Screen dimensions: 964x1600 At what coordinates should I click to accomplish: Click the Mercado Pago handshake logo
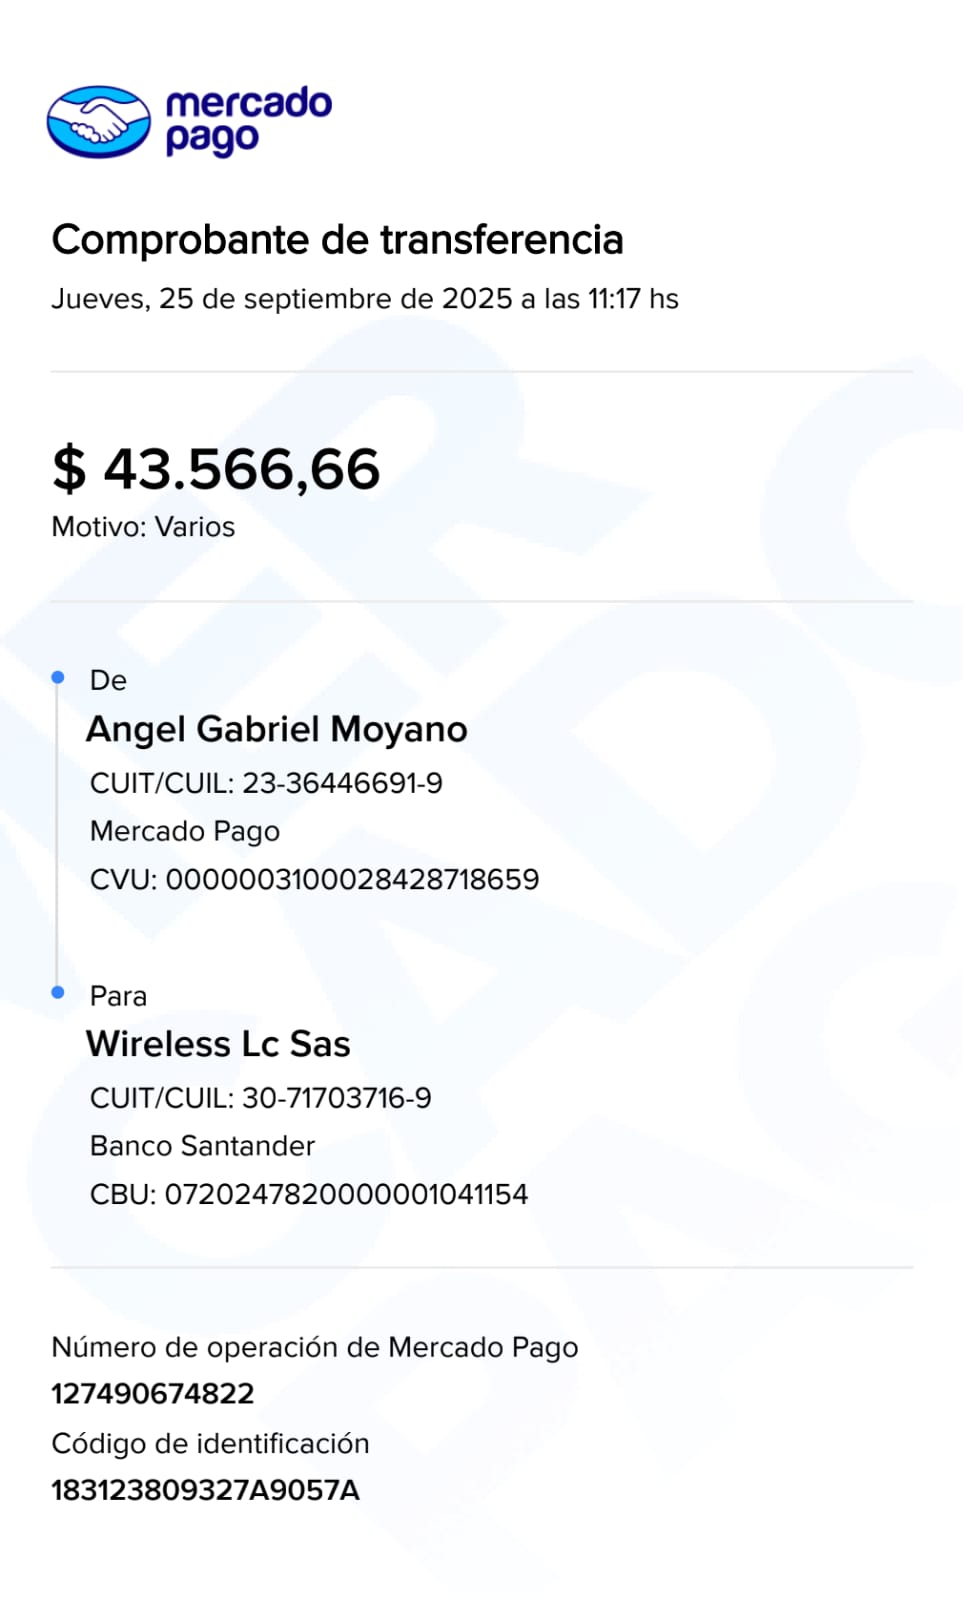(98, 122)
